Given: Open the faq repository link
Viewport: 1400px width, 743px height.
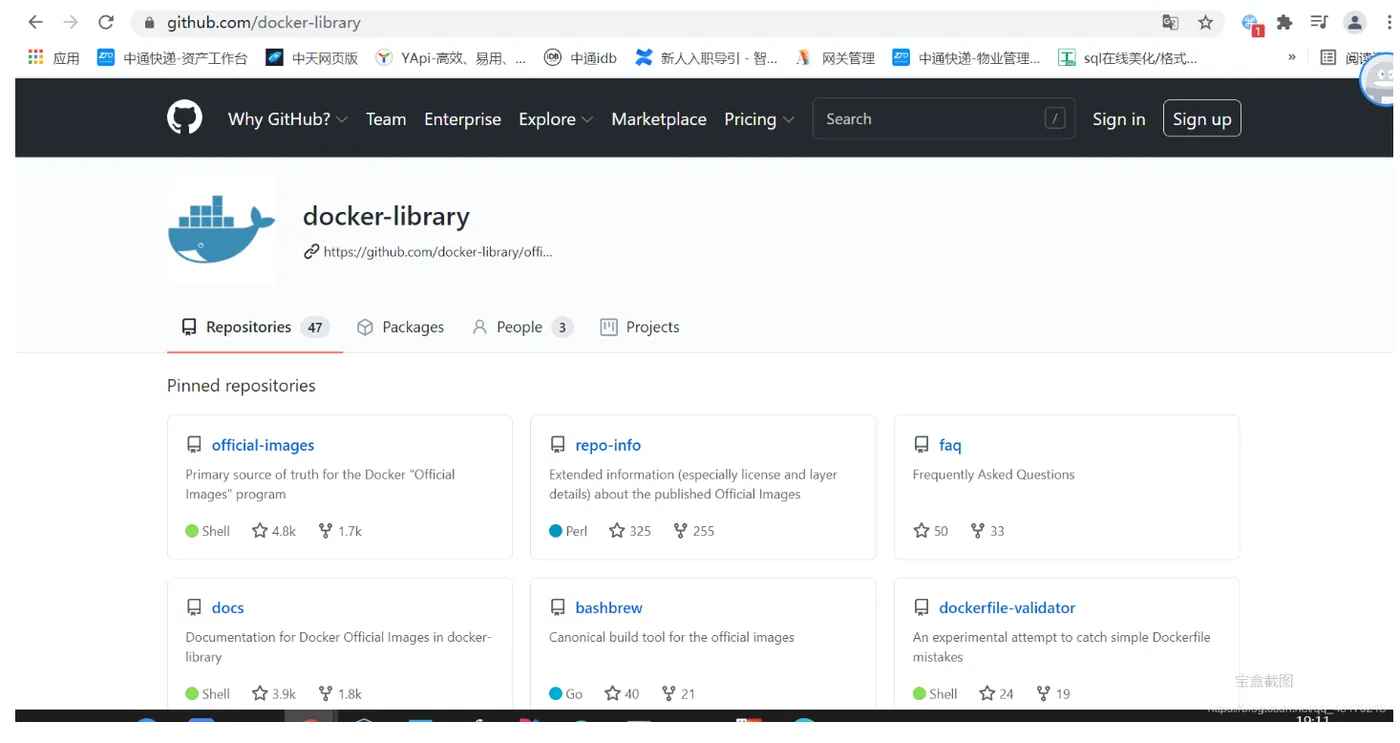Looking at the screenshot, I should (950, 445).
